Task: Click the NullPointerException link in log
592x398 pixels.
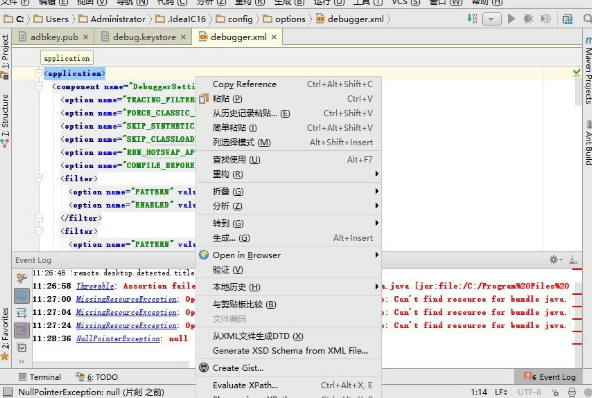Action: 118,338
